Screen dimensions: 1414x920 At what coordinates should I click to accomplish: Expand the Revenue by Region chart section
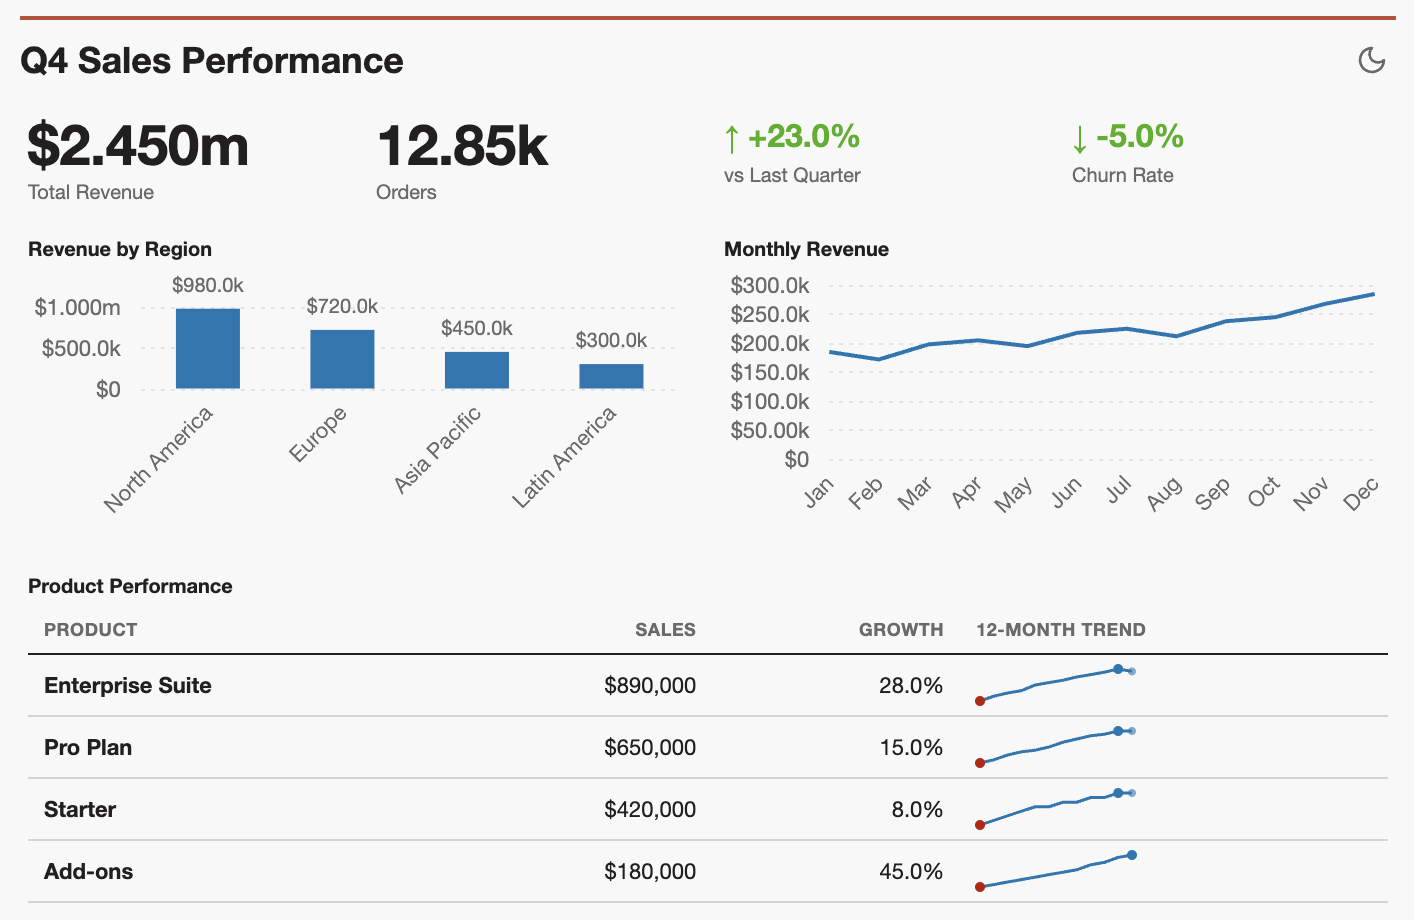120,249
